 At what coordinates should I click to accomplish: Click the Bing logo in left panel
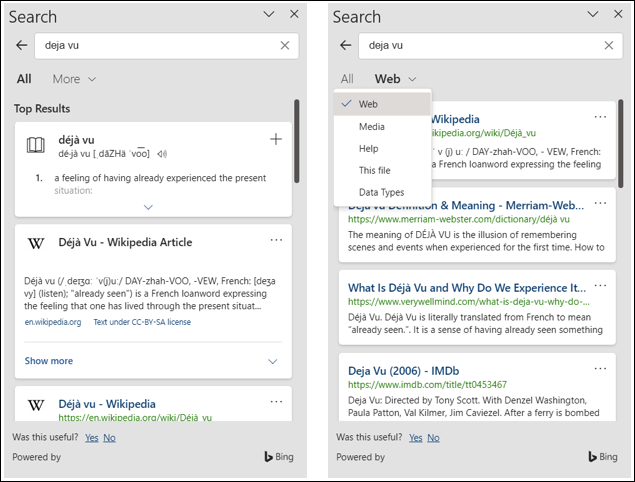(279, 457)
